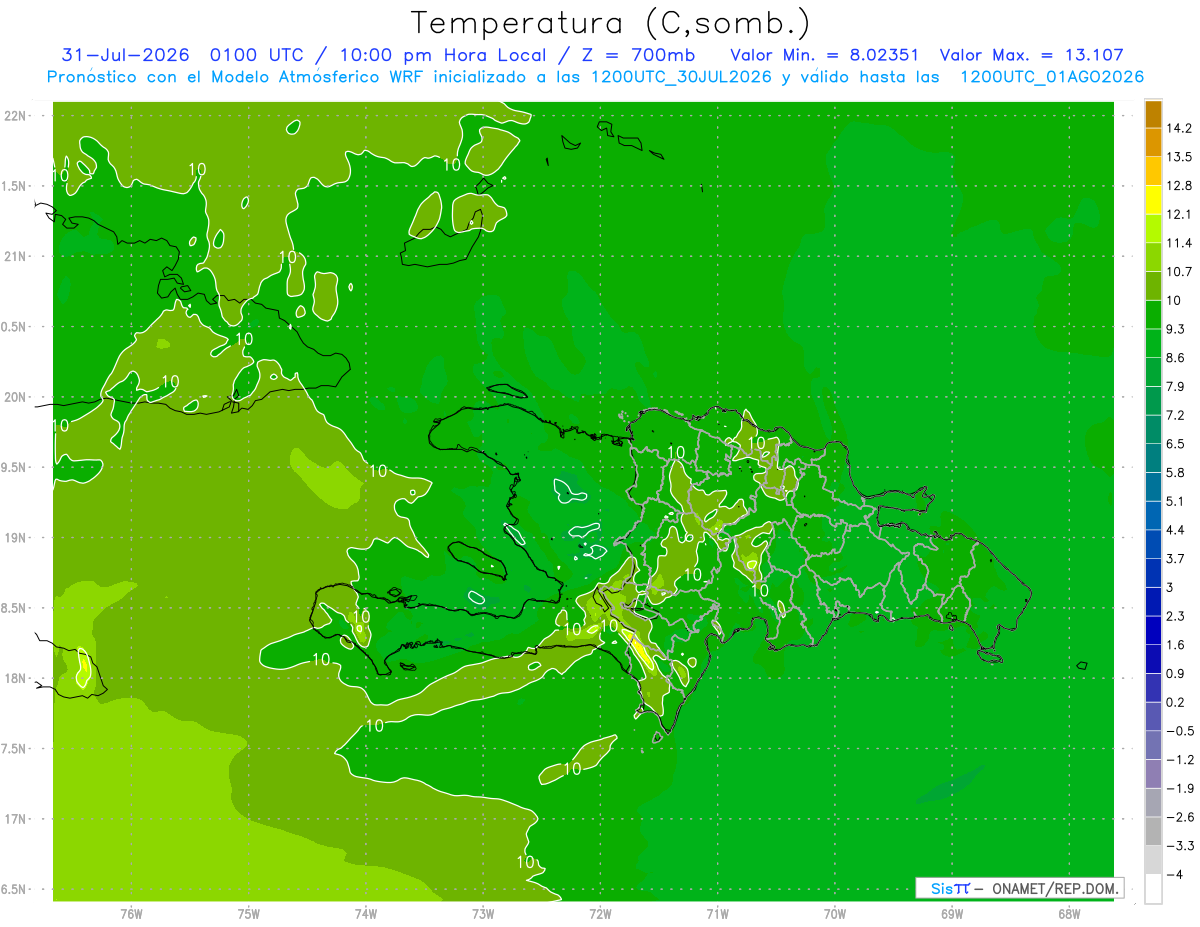Click the '9.3' colorbar label

(1176, 329)
